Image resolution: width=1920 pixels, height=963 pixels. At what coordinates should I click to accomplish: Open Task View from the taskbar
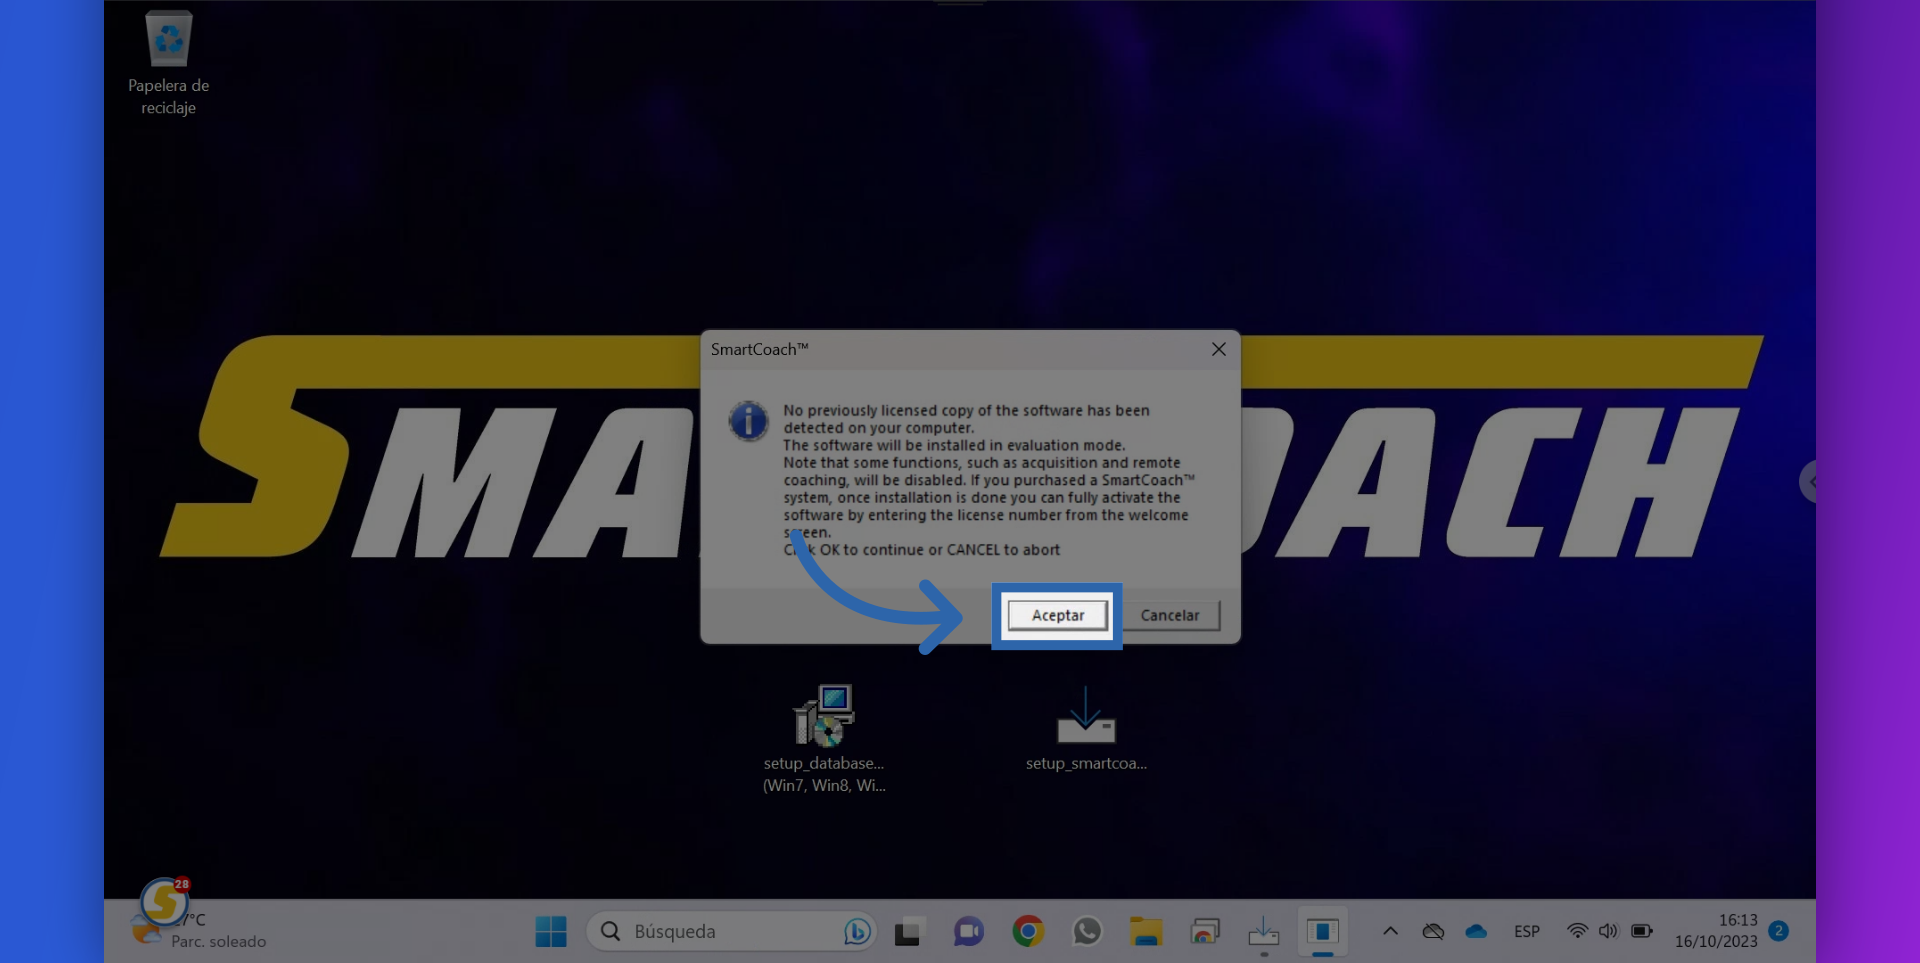pos(907,932)
